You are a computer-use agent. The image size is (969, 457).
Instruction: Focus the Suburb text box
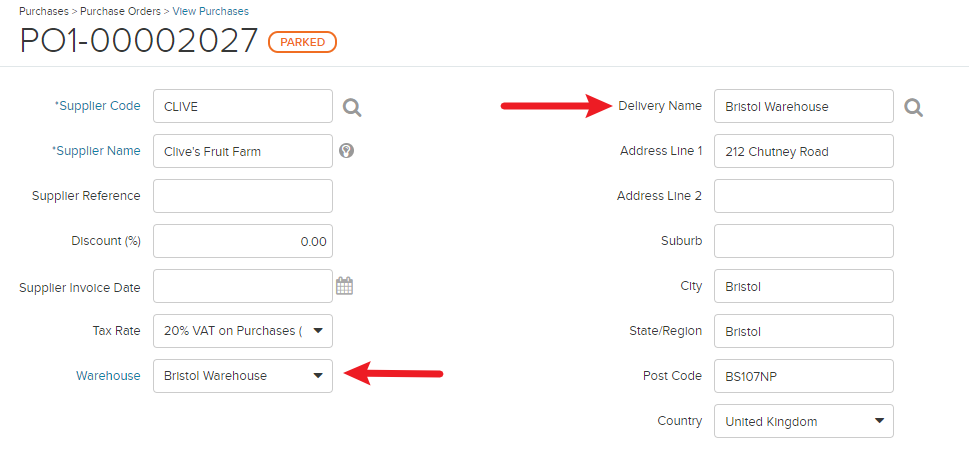803,241
